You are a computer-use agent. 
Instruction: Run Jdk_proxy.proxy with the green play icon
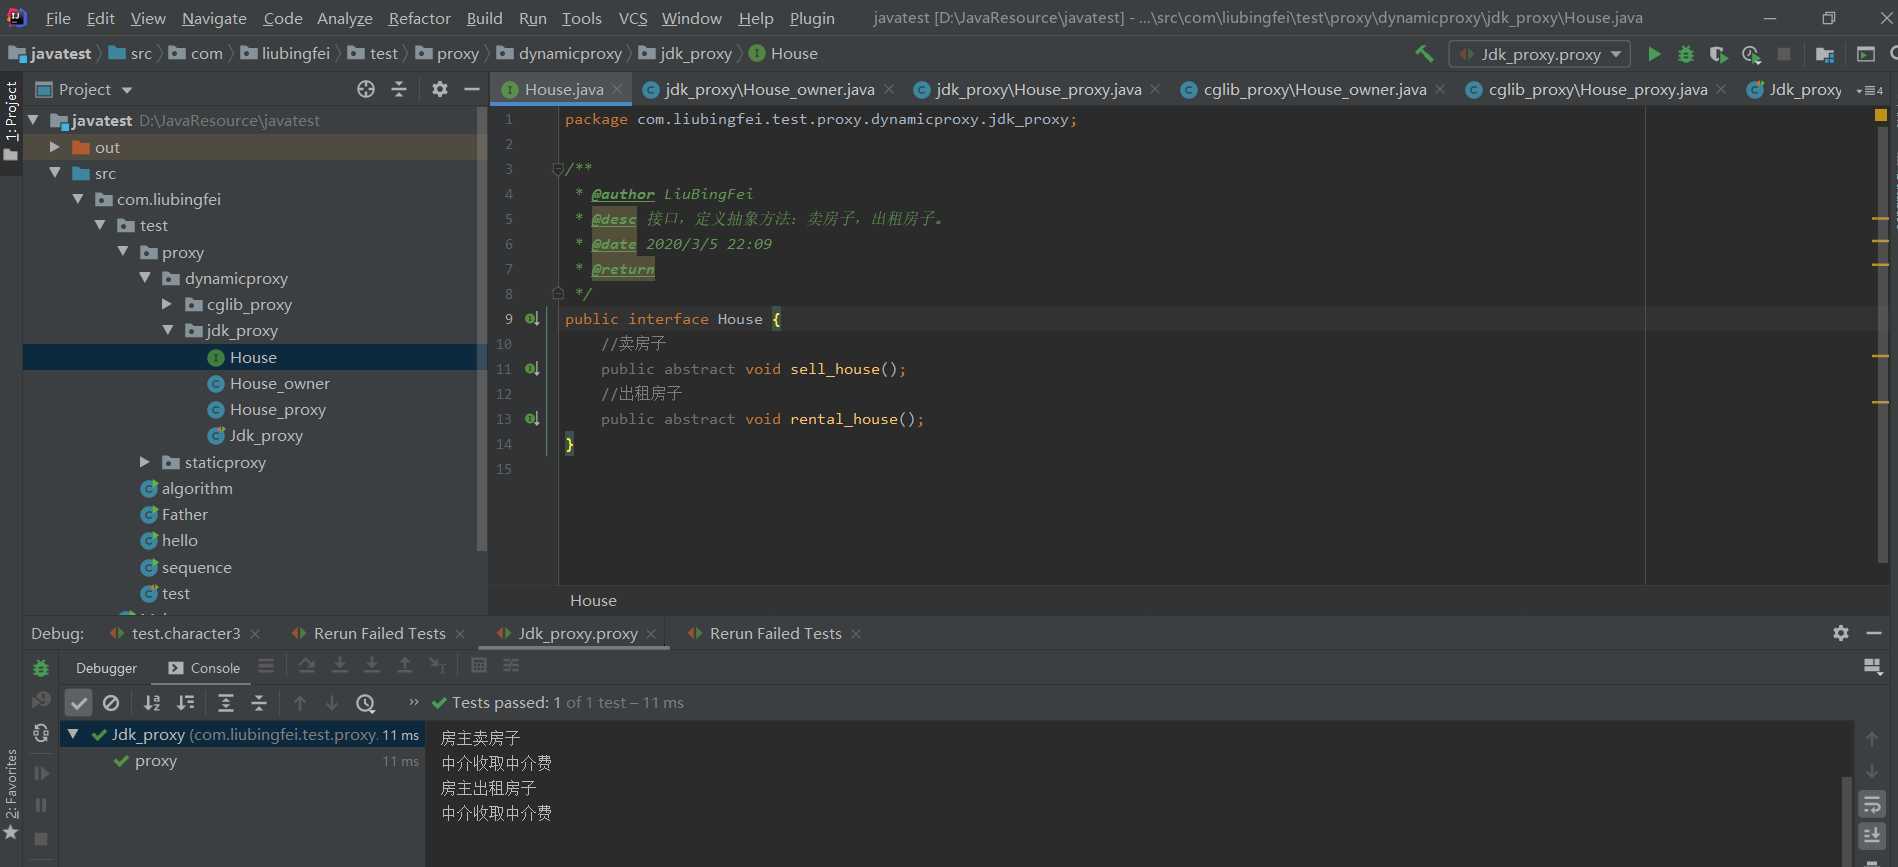click(1654, 54)
